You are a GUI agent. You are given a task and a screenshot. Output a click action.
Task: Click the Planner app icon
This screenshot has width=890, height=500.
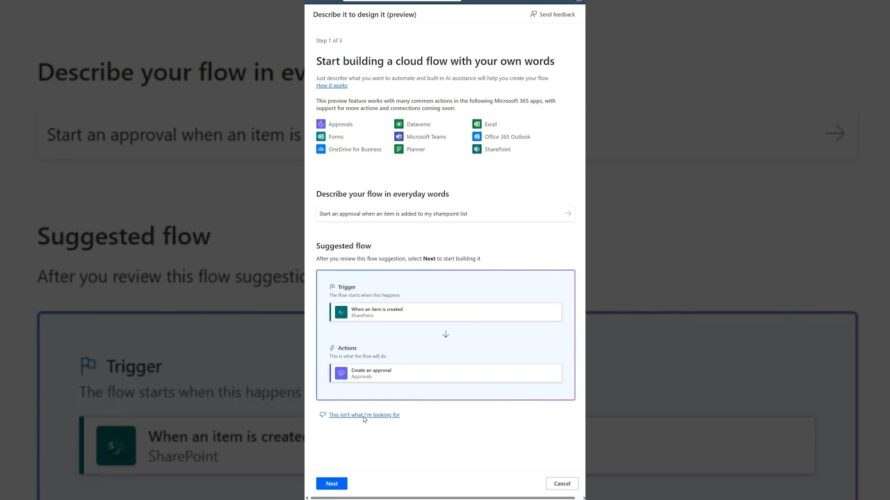(399, 149)
